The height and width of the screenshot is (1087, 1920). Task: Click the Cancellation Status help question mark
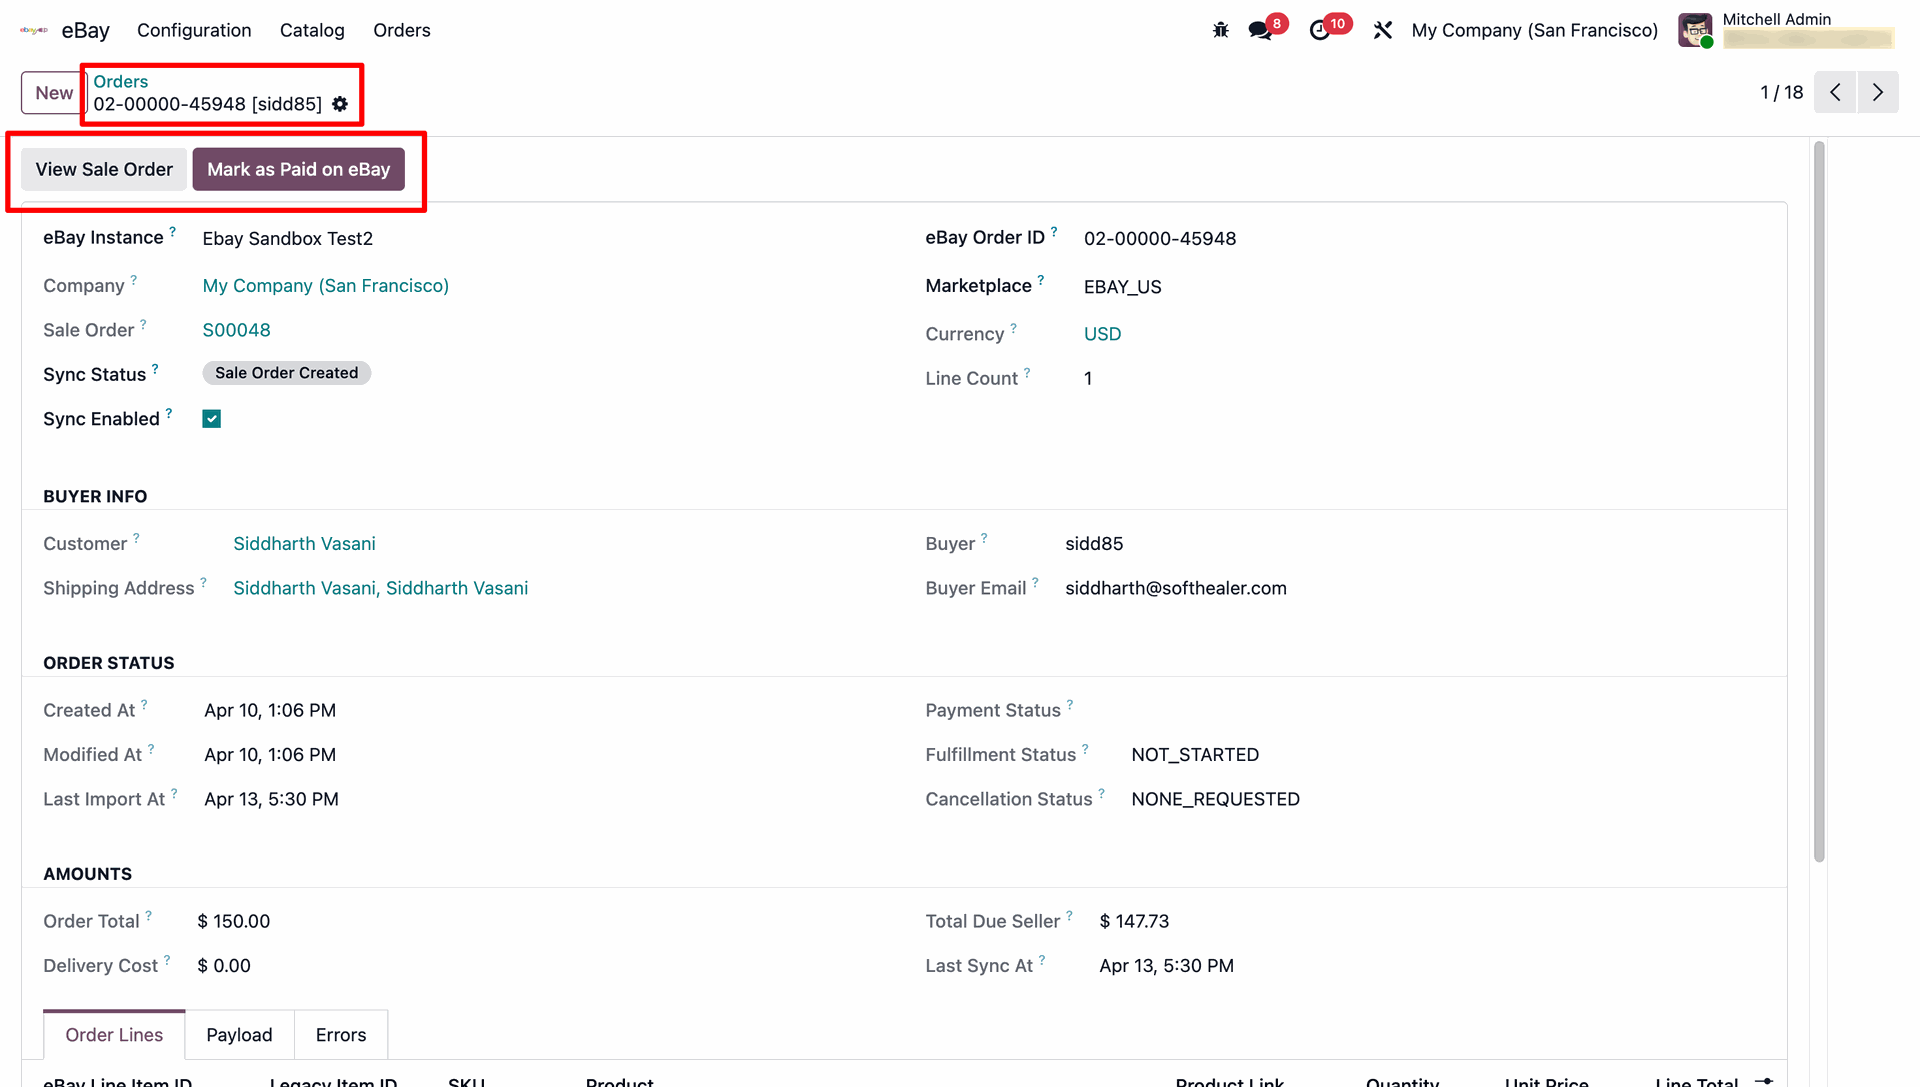tap(1102, 793)
